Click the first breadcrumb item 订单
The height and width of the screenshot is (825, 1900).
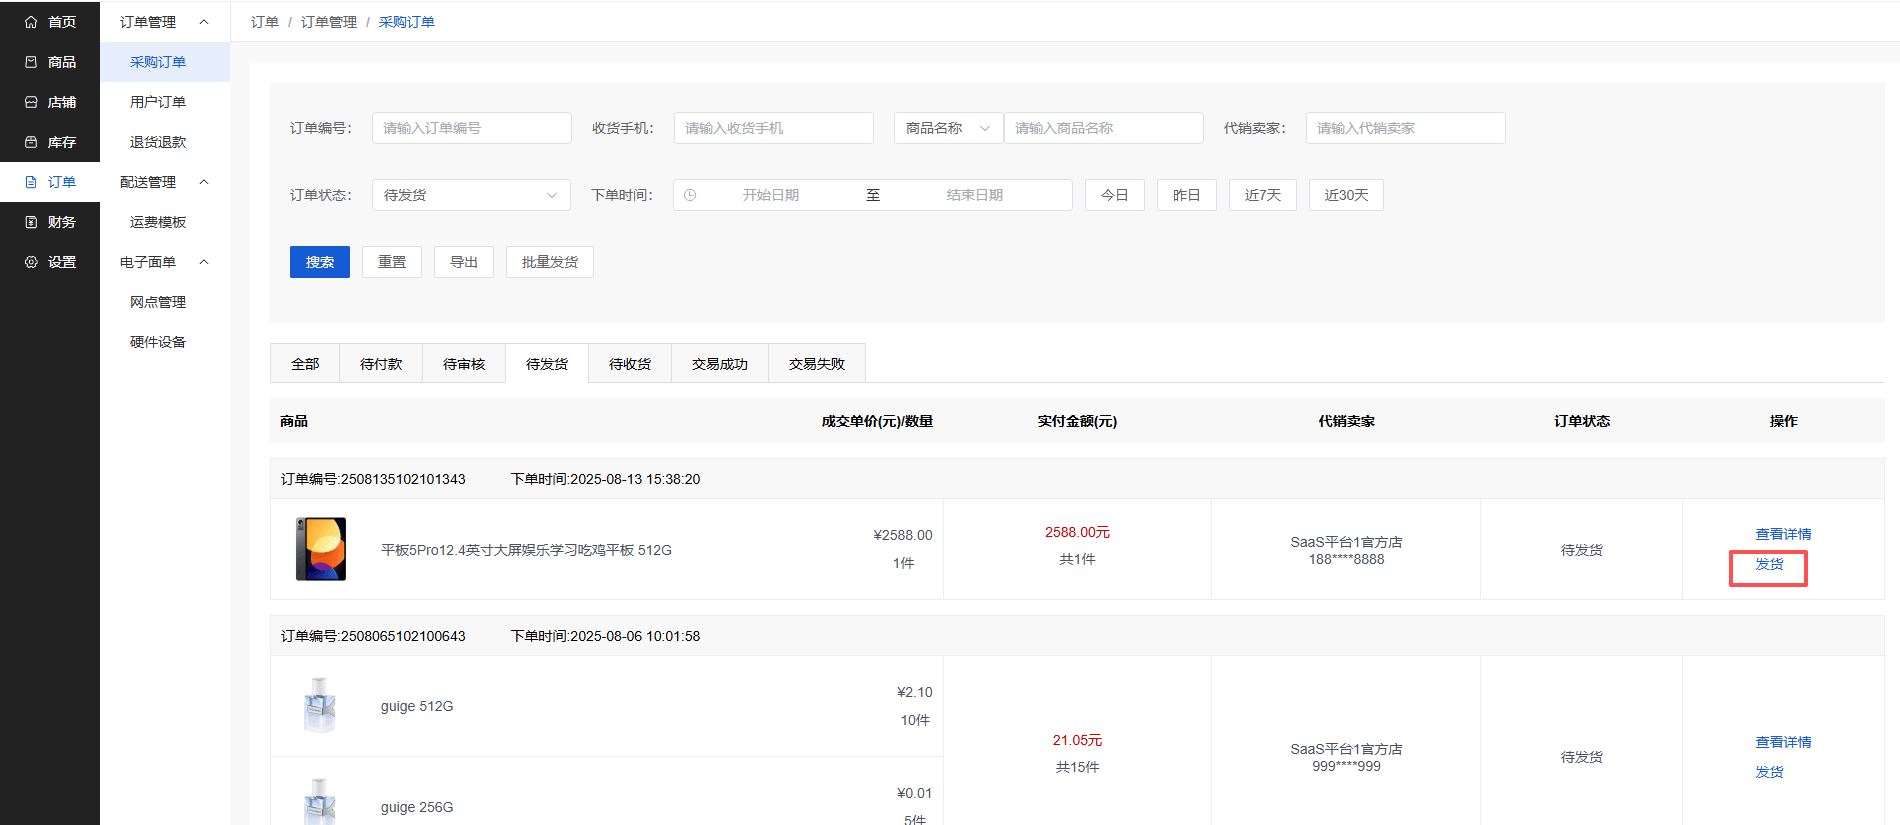(265, 22)
